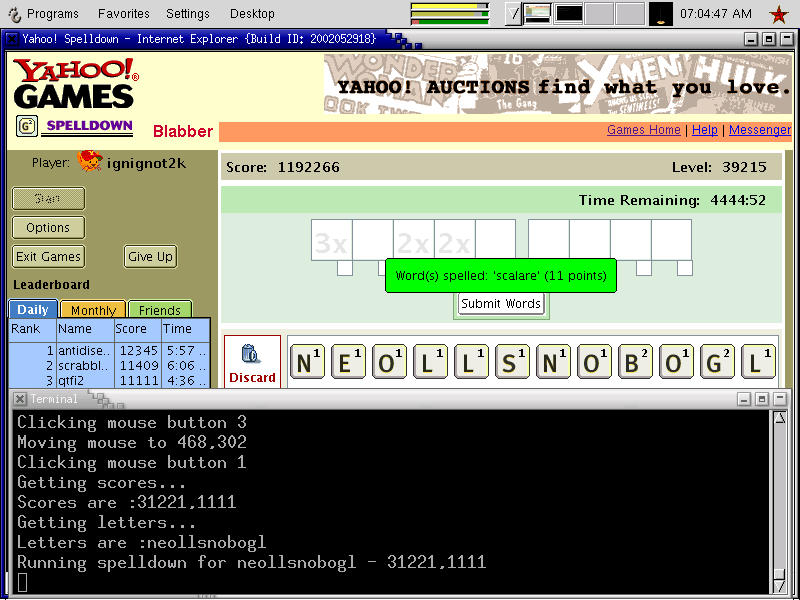Select the O tile between N and B
Viewport: 800px width, 600px height.
(x=594, y=361)
